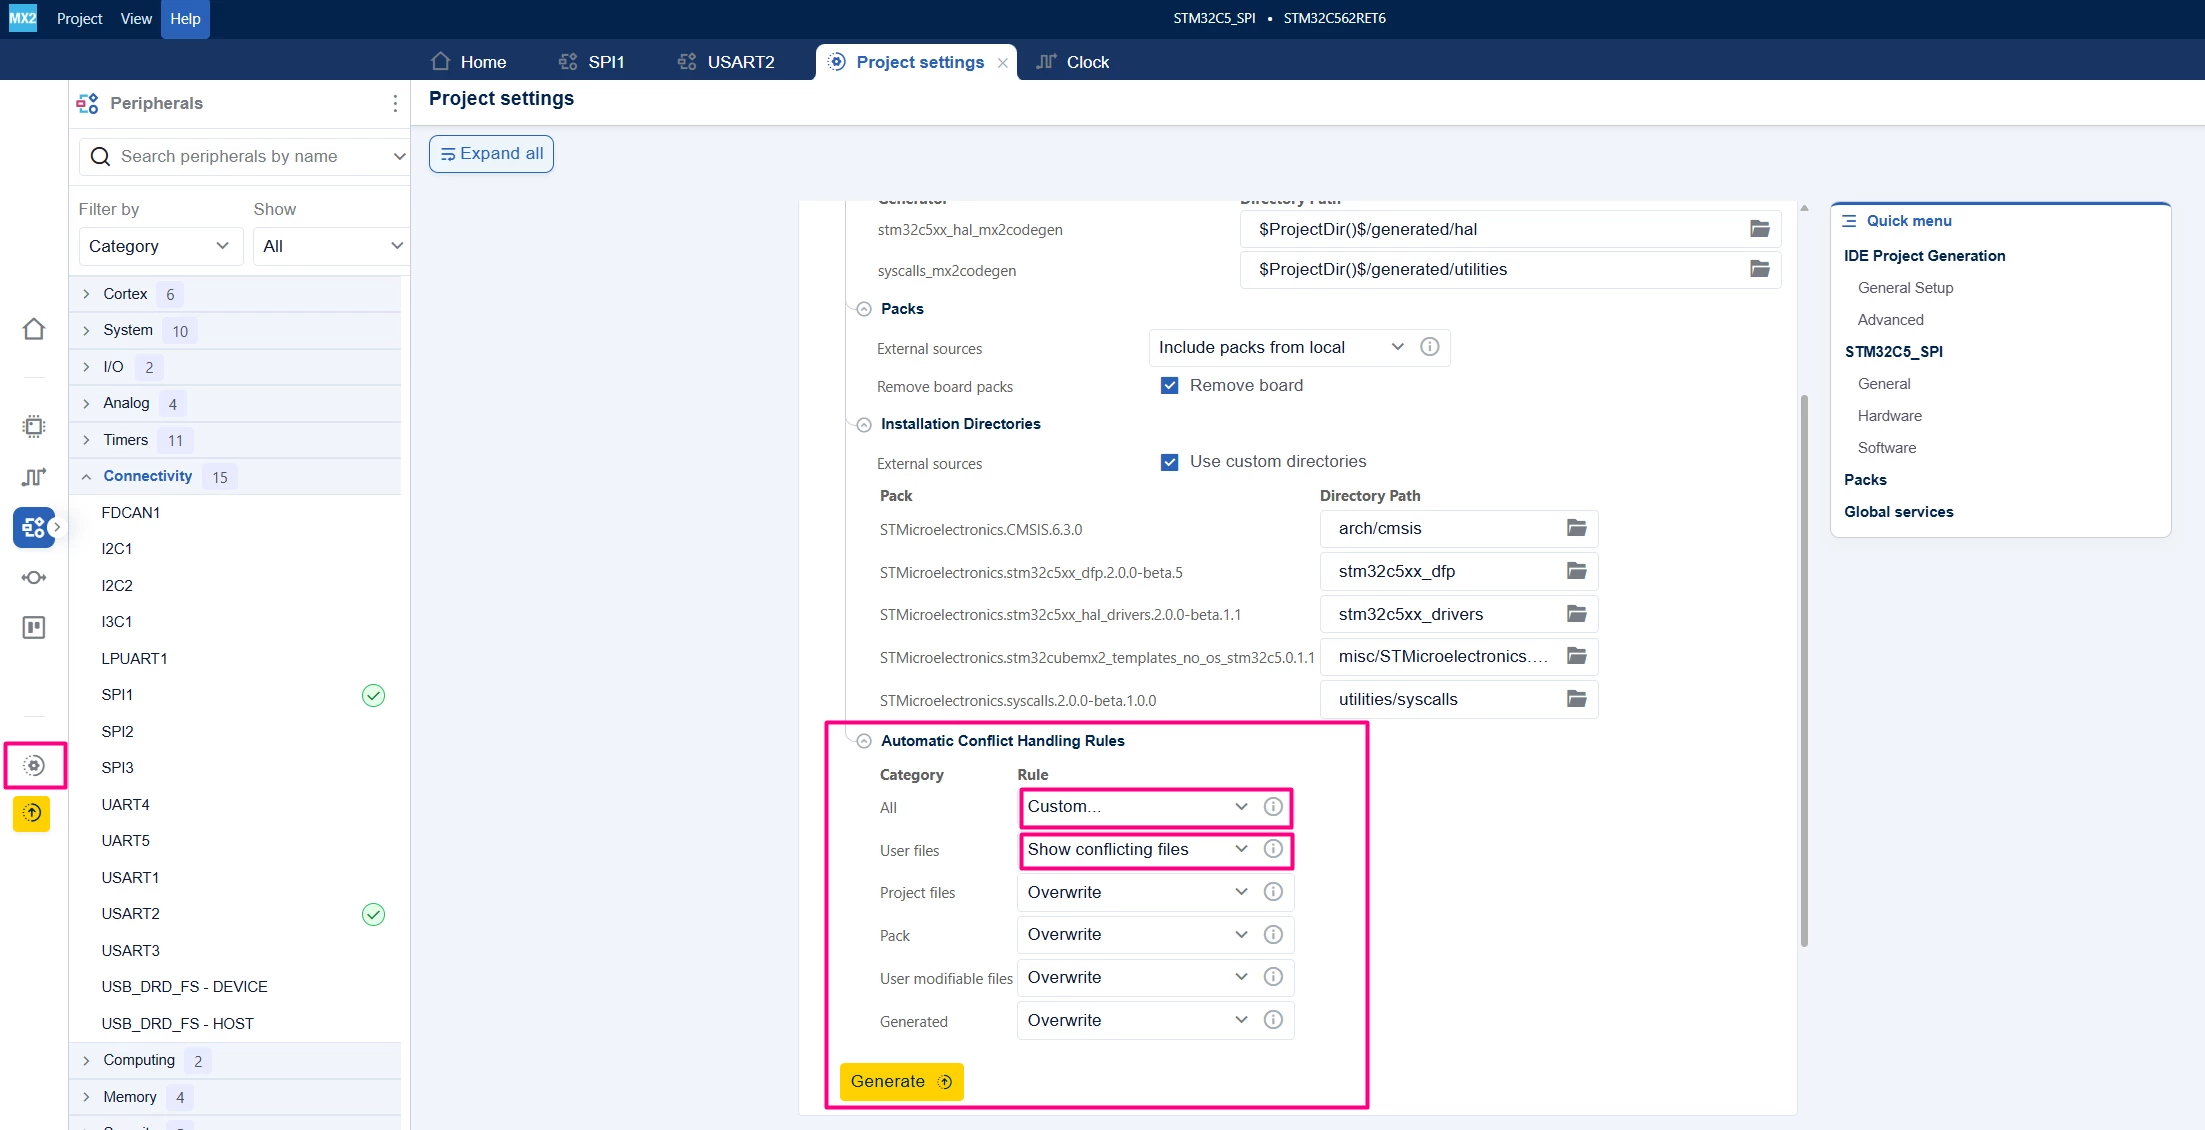Jump to Hardware in Quick menu
Screen dimensions: 2205x1130
pyautogui.click(x=1889, y=416)
